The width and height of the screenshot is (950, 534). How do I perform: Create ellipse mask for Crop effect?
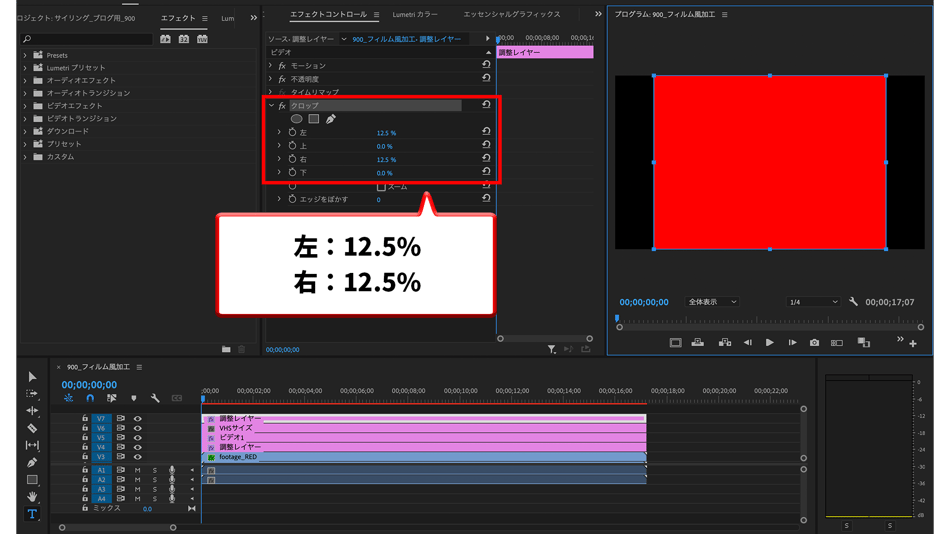297,119
